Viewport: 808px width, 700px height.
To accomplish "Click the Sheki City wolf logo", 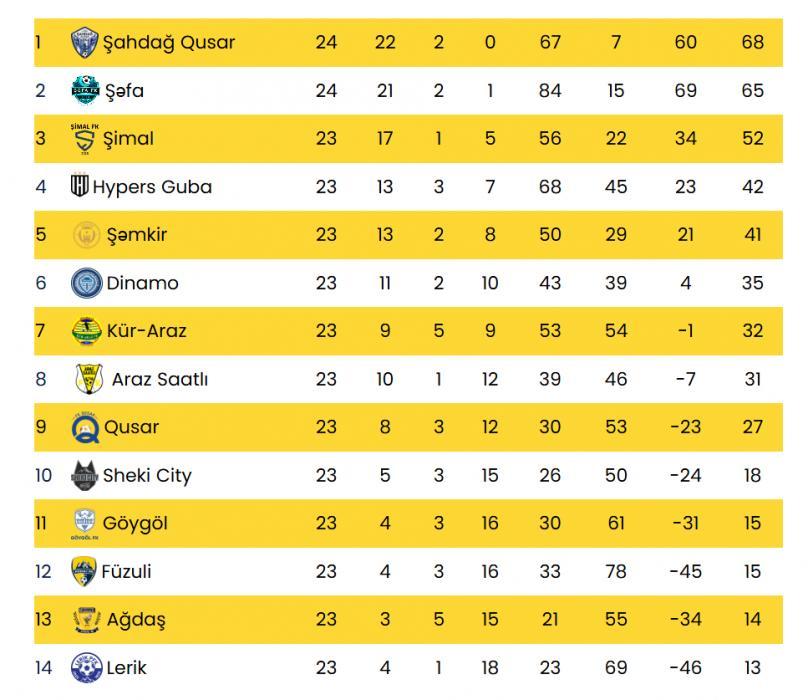I will coord(85,475).
